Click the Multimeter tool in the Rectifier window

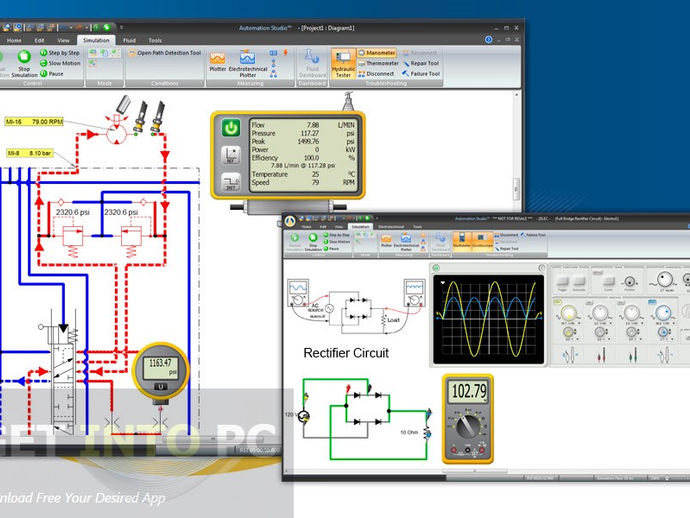click(462, 241)
